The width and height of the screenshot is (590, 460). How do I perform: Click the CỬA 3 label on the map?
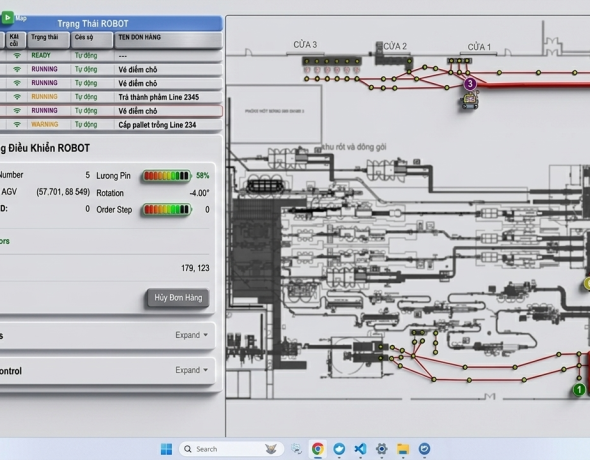[305, 45]
